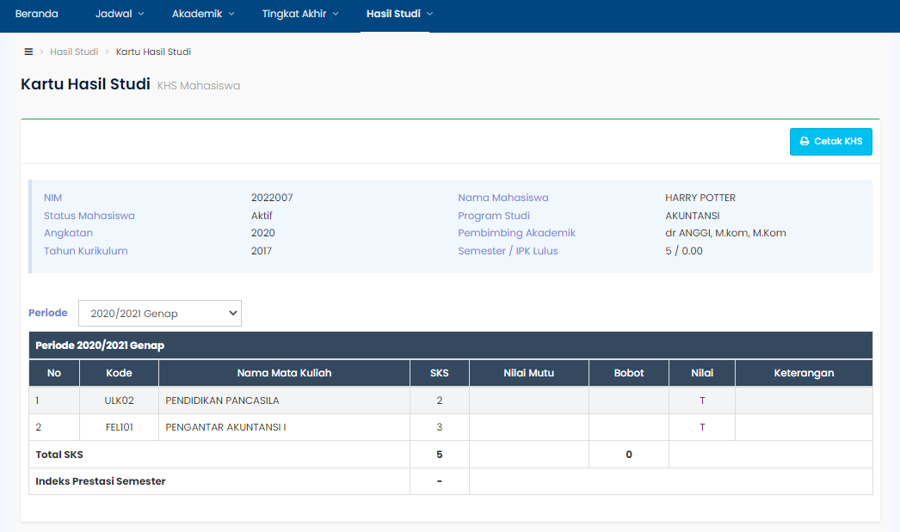
Task: Click the Hasil Studi breadcrumb link
Action: (74, 52)
